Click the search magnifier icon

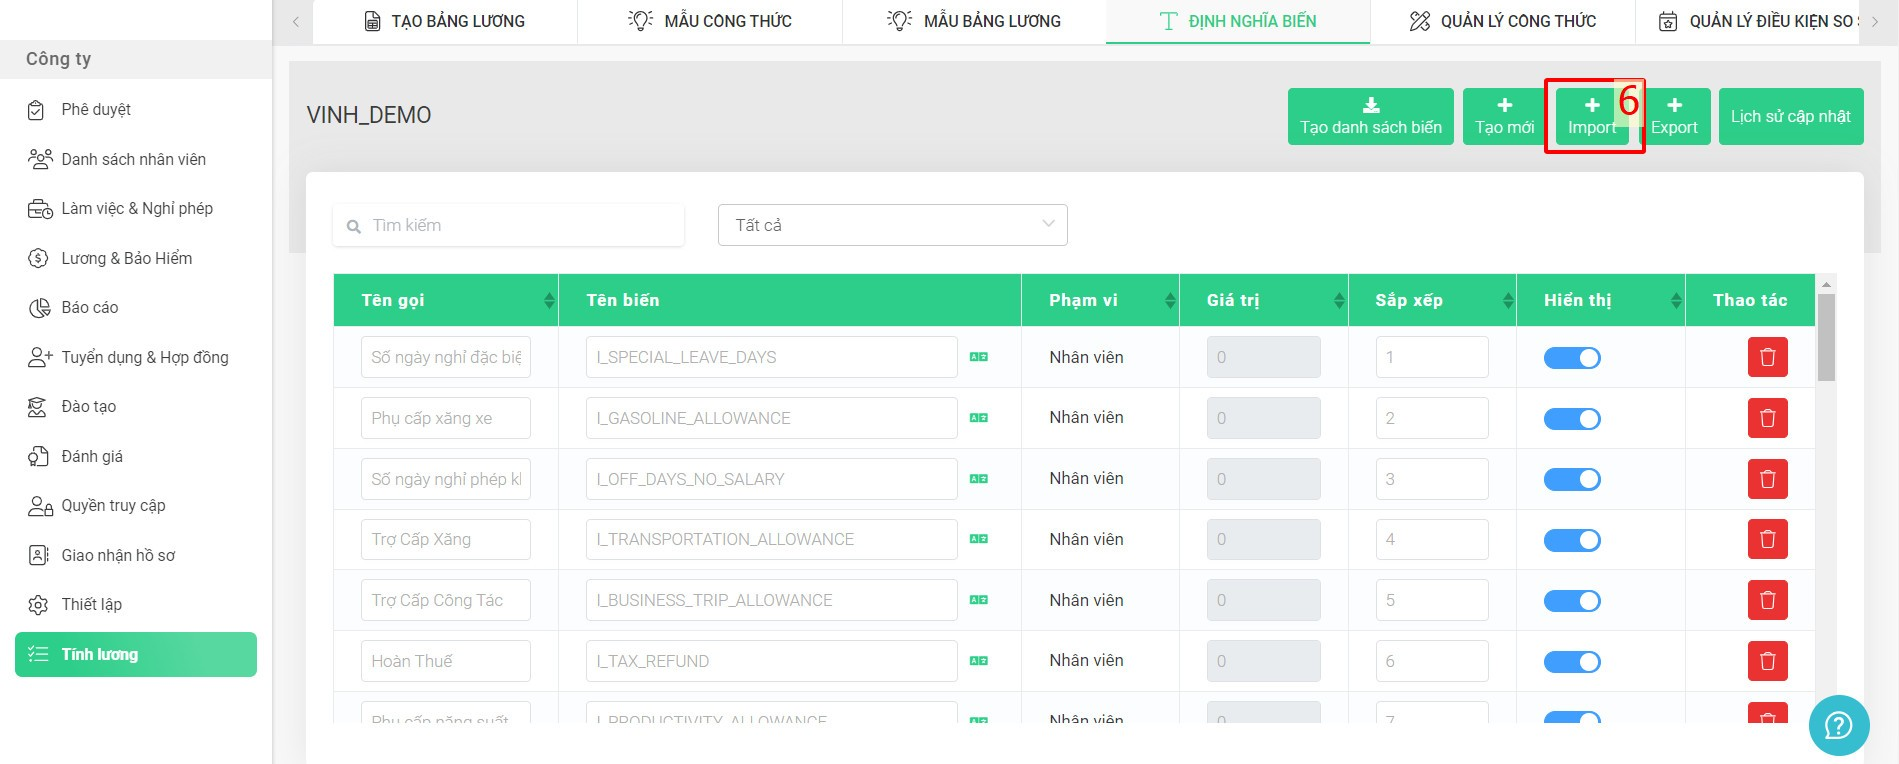click(x=353, y=227)
